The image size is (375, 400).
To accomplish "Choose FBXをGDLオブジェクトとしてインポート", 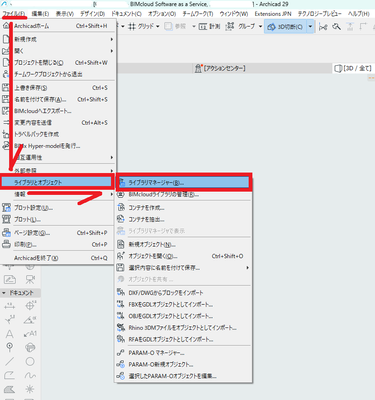I will [183, 304].
